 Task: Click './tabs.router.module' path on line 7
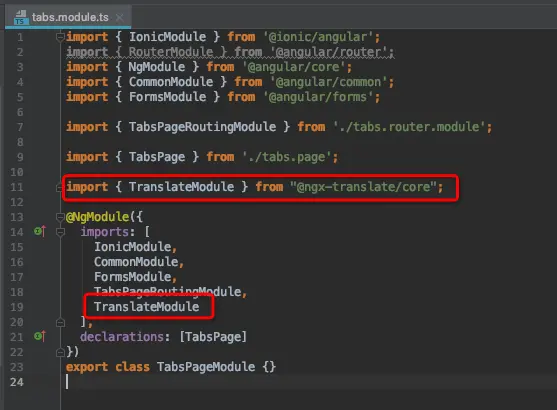coord(410,127)
